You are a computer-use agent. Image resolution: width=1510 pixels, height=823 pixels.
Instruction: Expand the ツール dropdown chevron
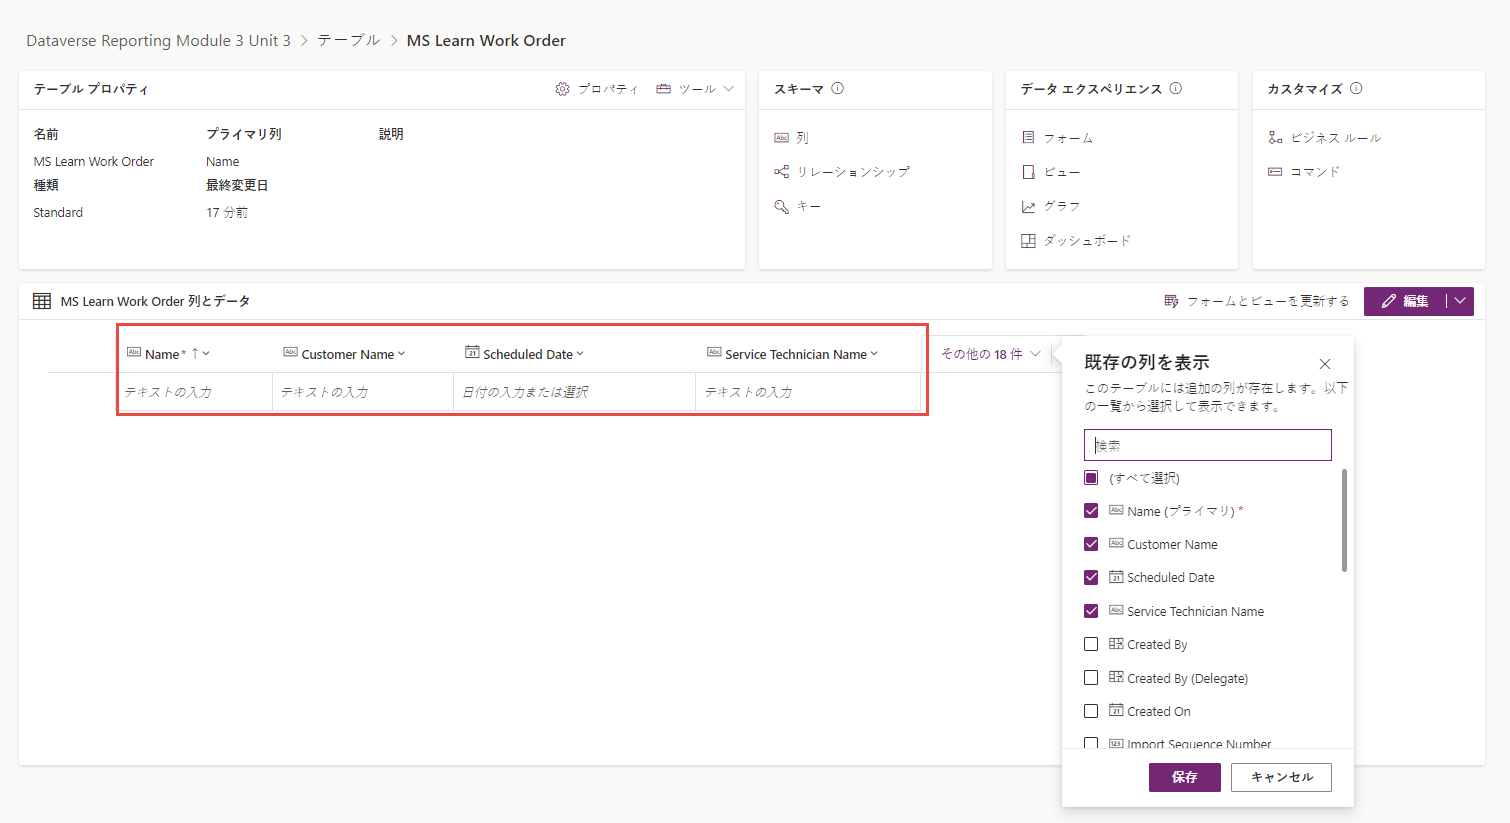729,89
